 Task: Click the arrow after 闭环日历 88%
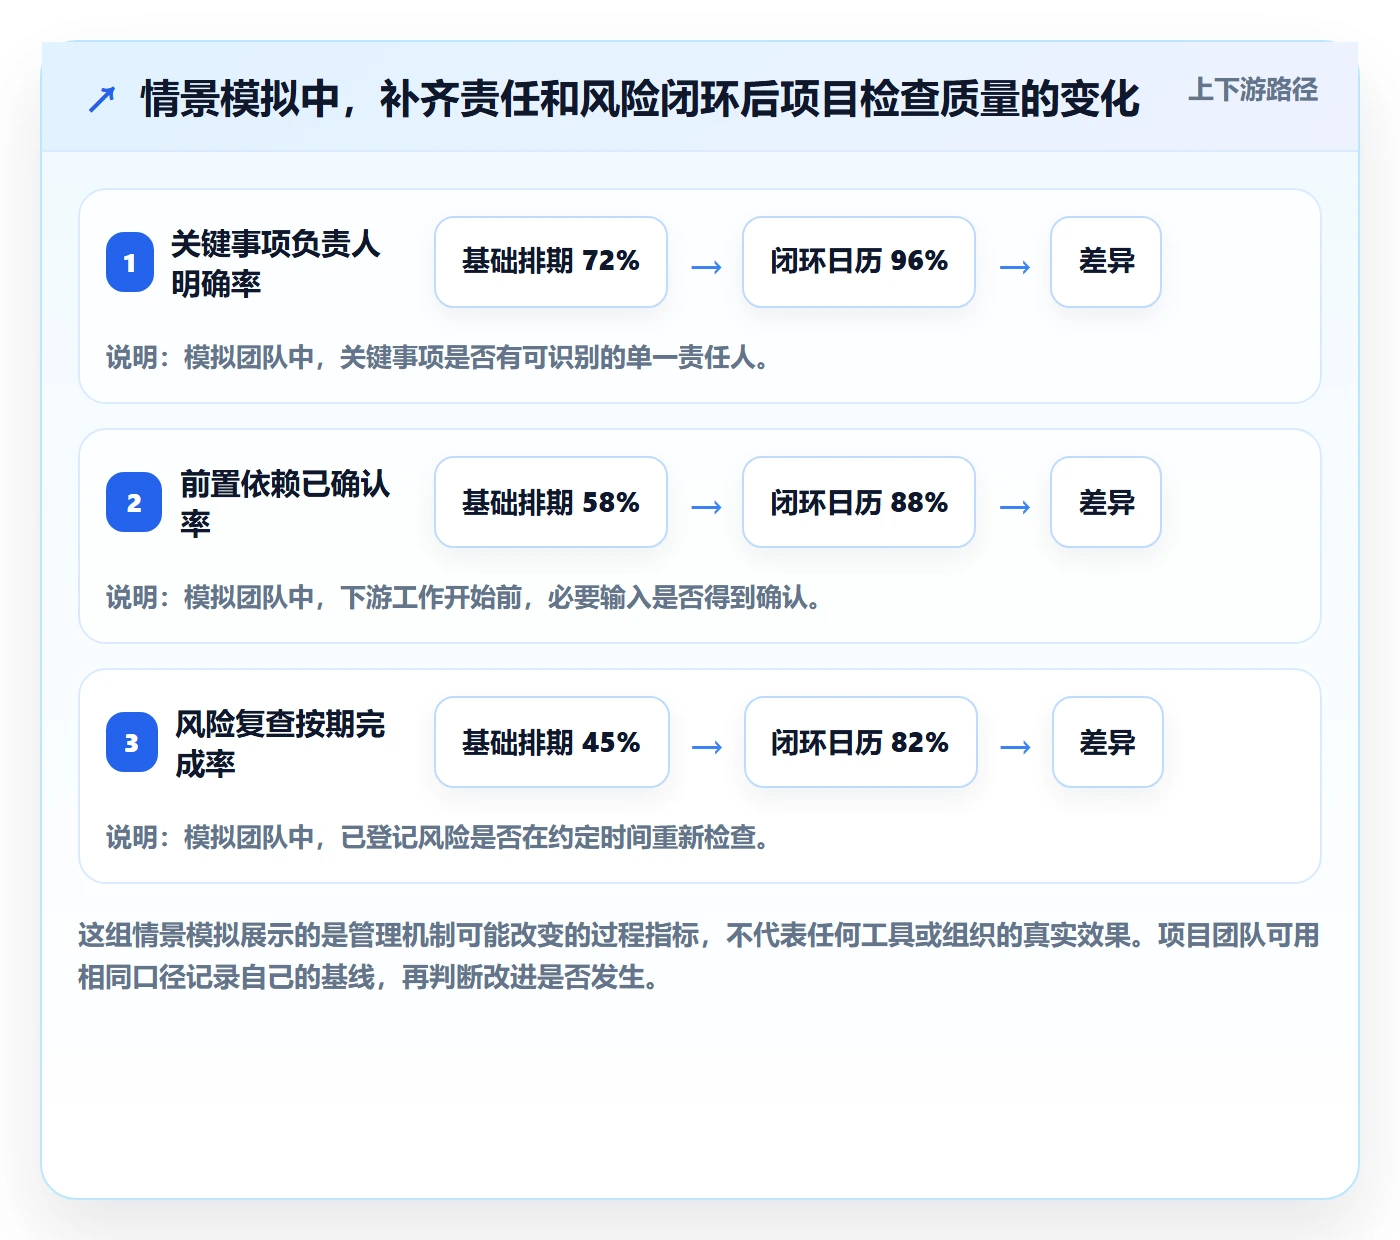point(1015,507)
